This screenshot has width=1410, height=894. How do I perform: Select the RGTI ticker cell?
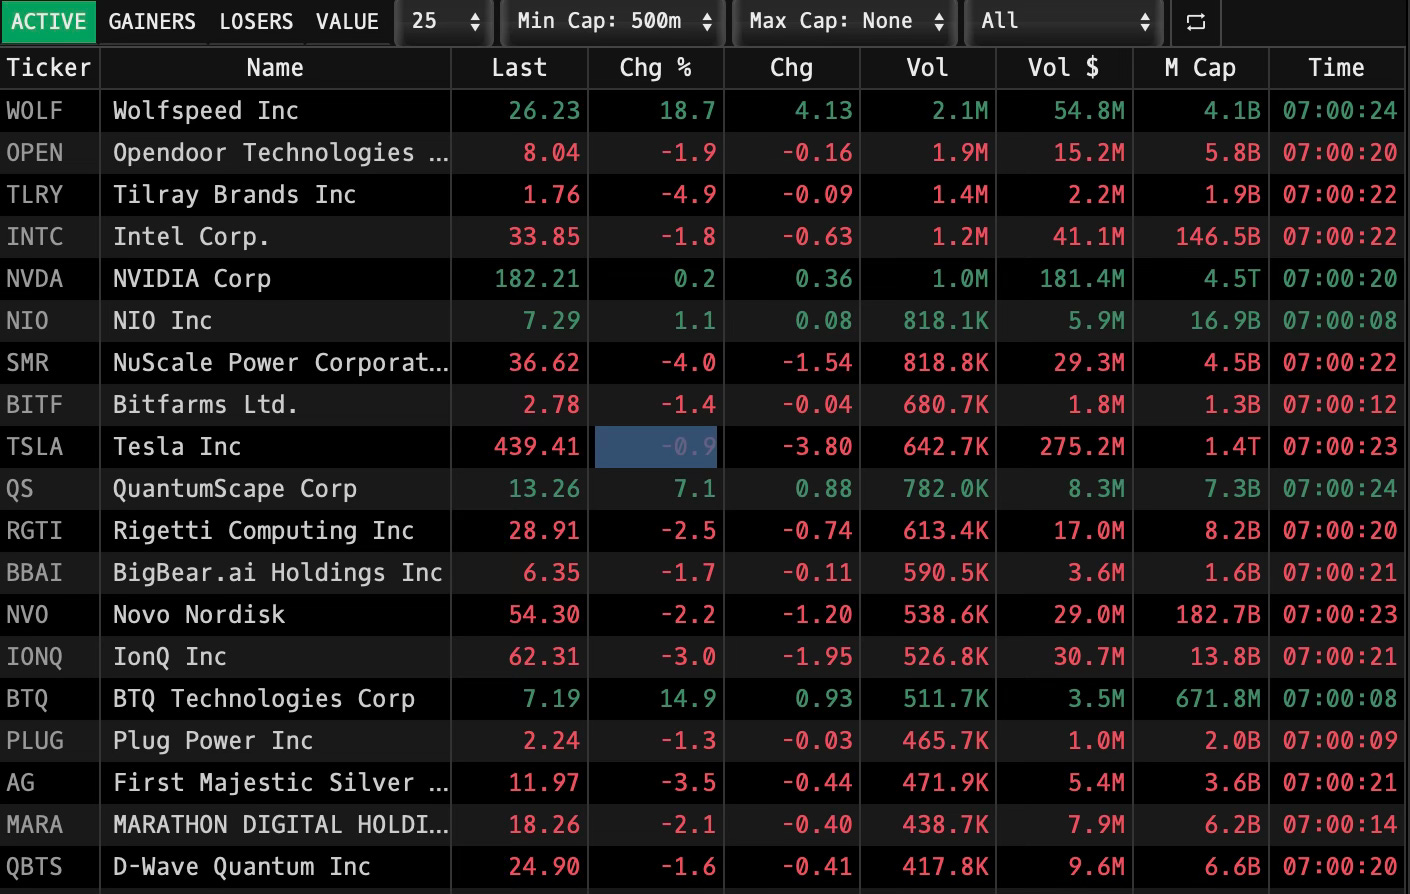(x=49, y=531)
